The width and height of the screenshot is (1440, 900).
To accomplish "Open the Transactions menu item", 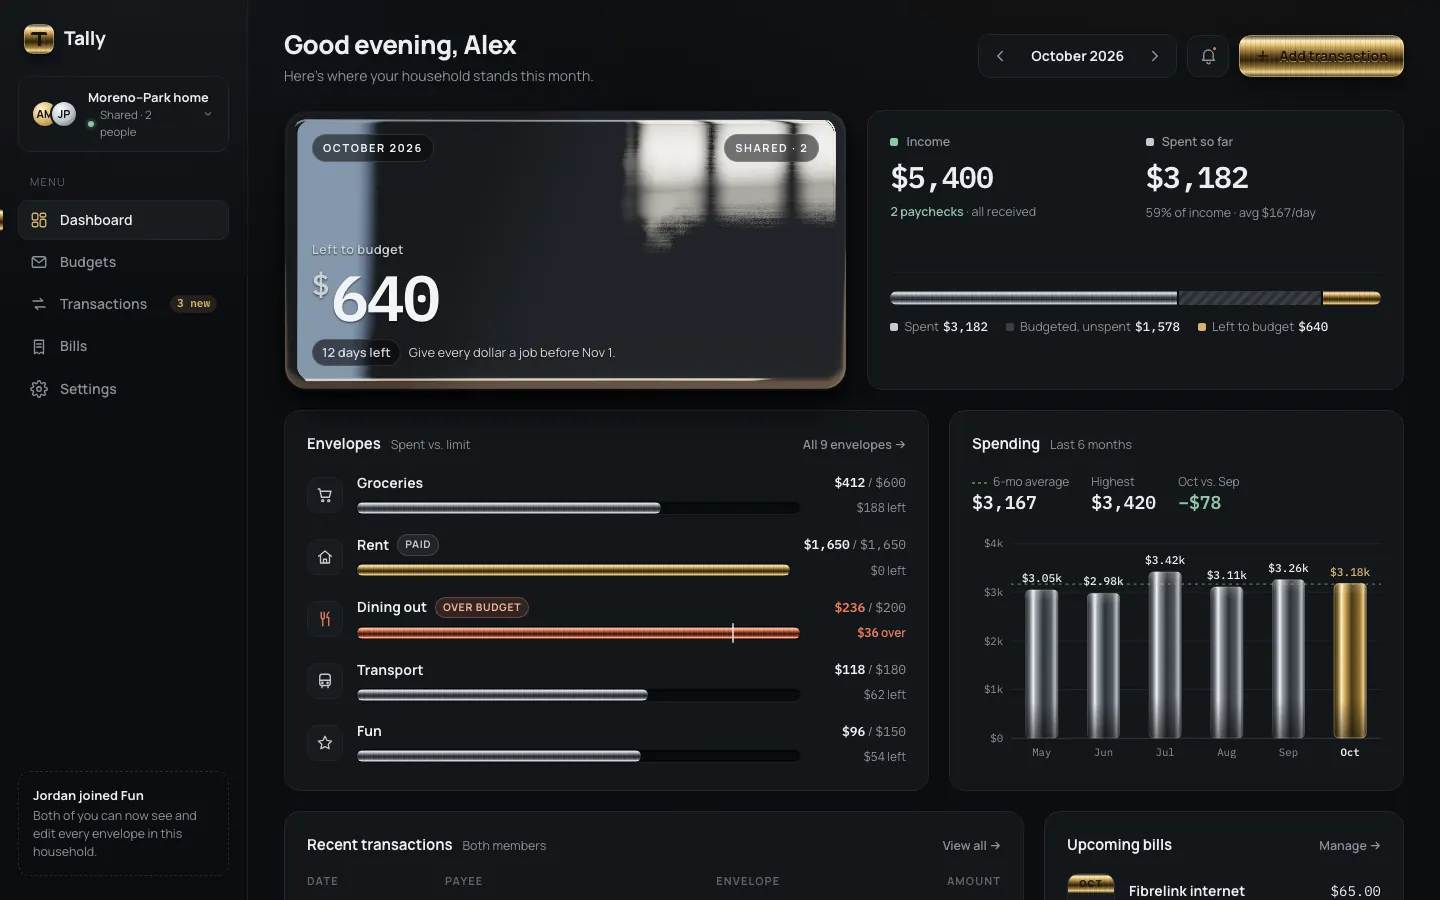I will pos(123,304).
